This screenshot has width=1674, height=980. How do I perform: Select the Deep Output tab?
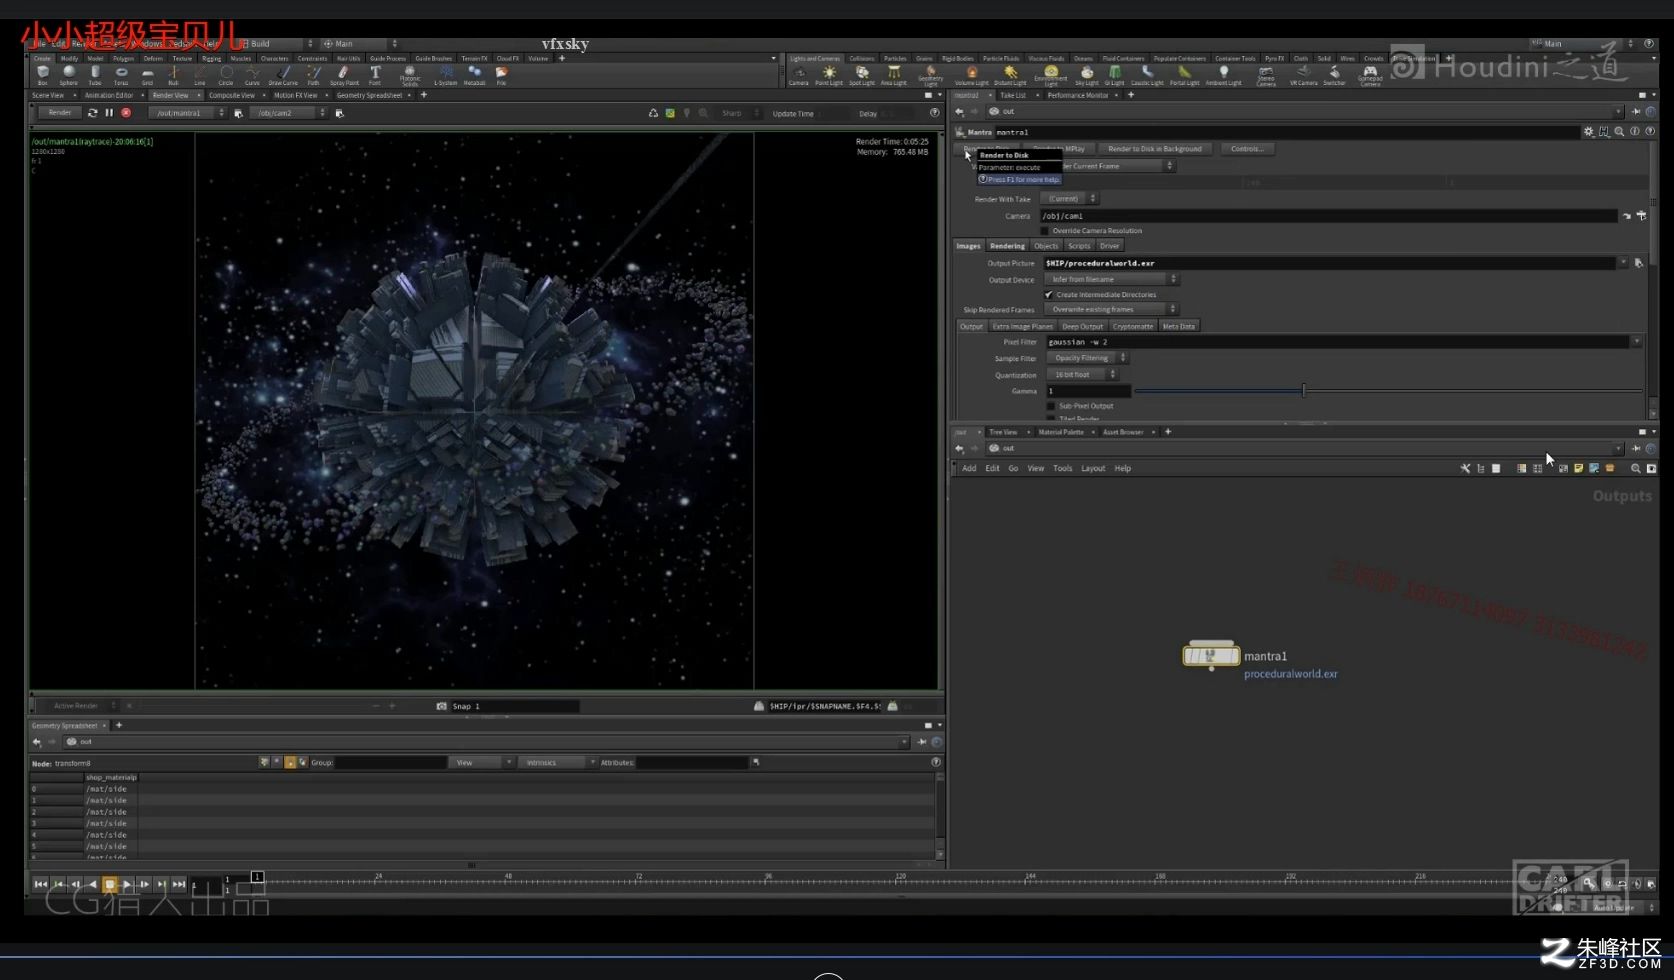point(1082,326)
